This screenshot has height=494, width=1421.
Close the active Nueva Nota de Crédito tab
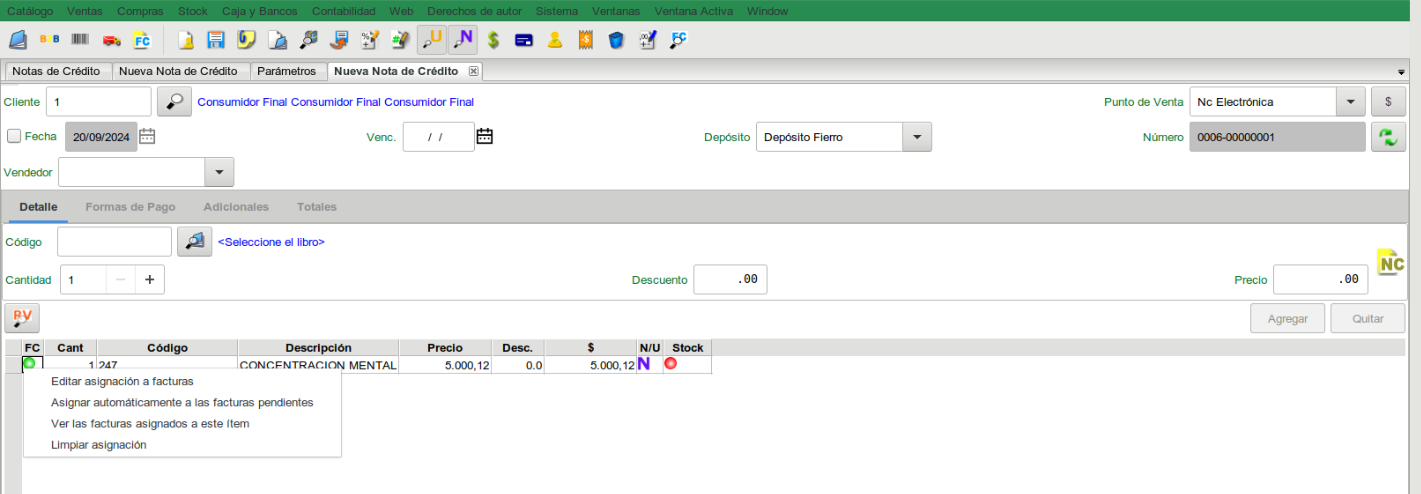tap(474, 71)
